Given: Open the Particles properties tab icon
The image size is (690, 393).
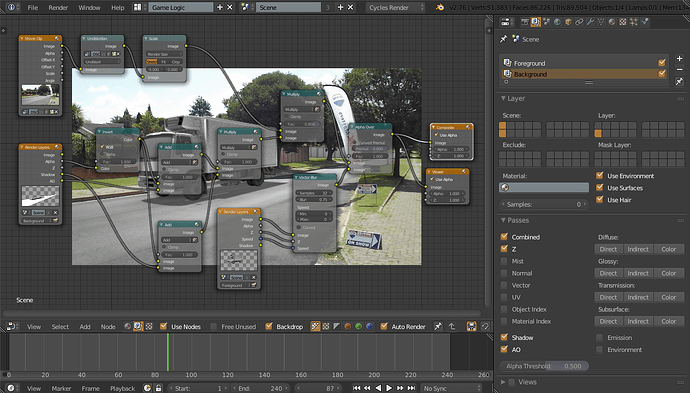Looking at the screenshot, I should [x=634, y=22].
